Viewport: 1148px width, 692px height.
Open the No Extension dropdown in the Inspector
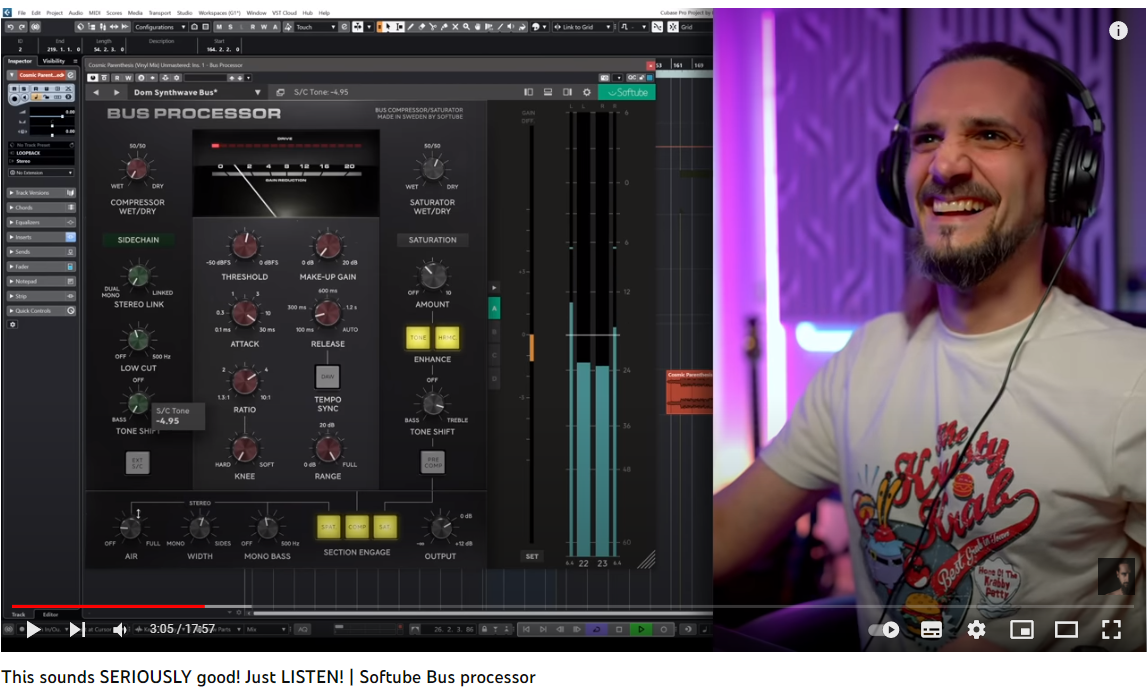pos(40,172)
